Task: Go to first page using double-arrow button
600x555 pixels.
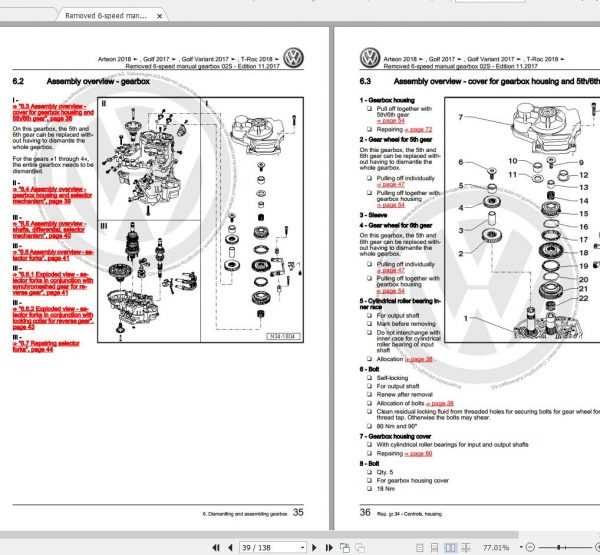Action: 216,548
